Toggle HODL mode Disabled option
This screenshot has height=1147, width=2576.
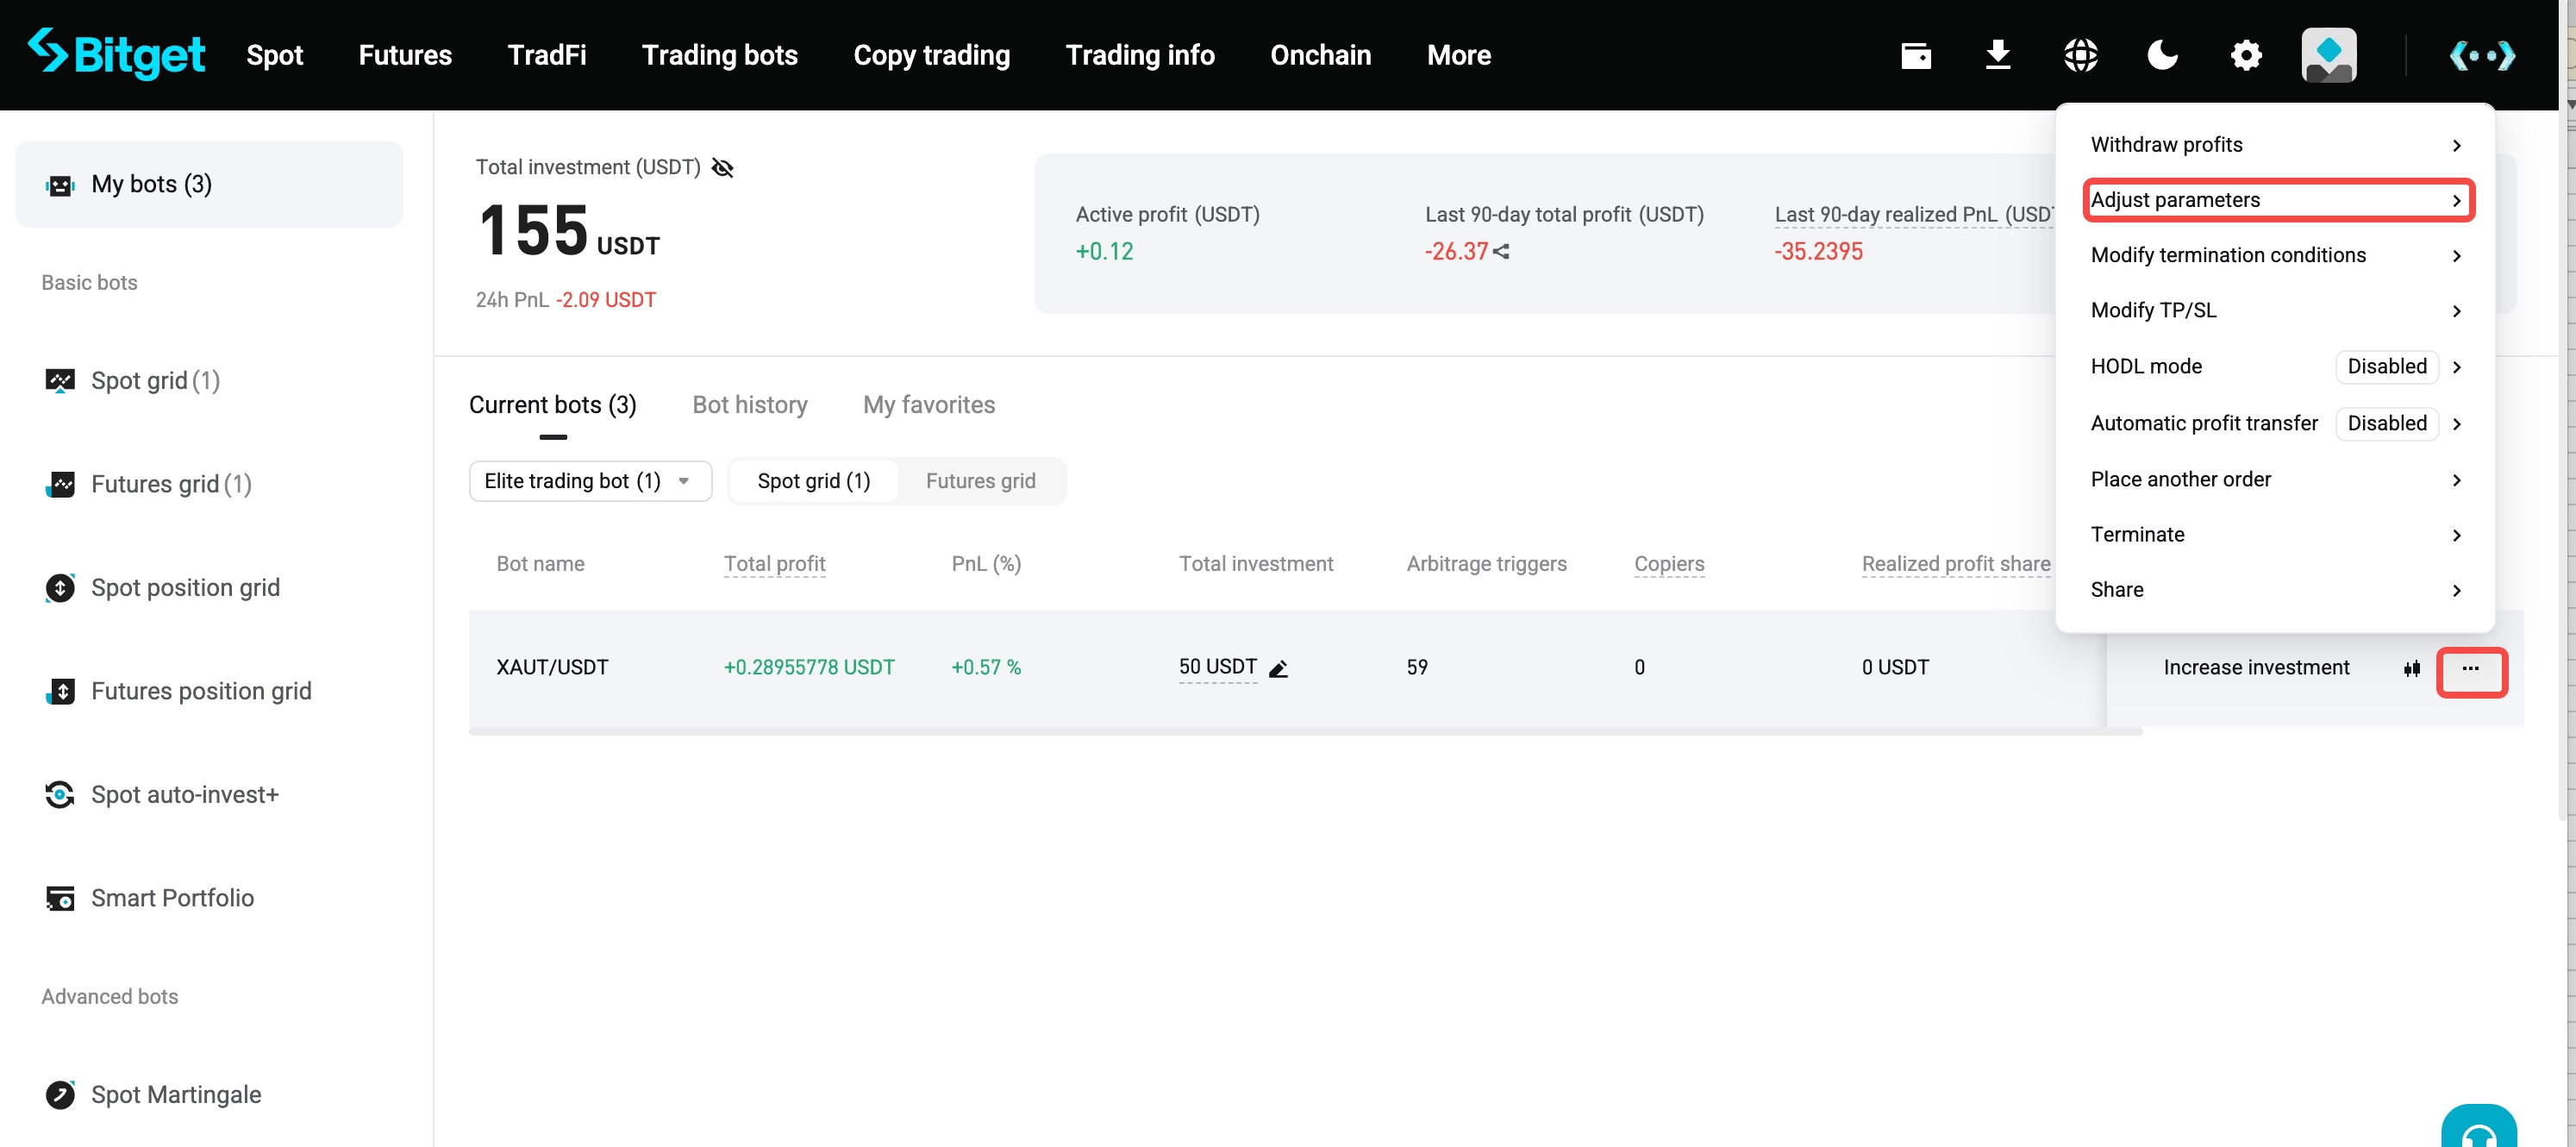coord(2386,366)
